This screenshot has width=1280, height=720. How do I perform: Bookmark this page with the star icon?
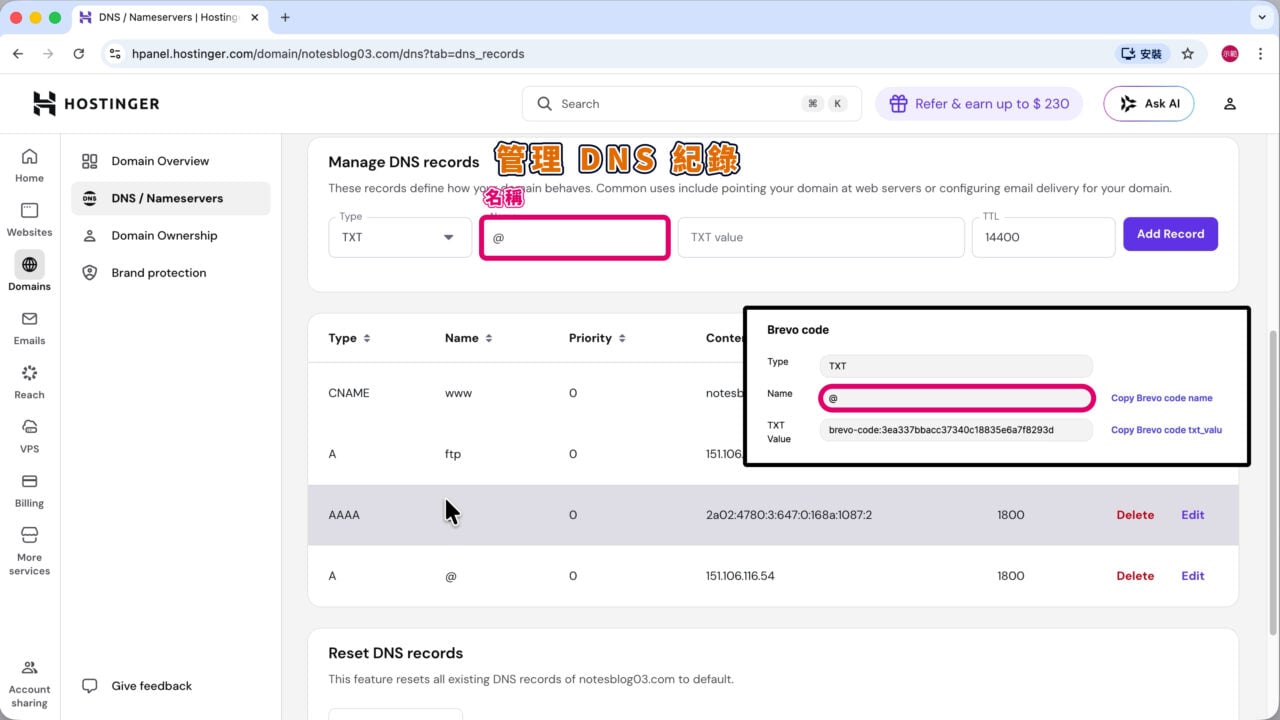click(x=1188, y=54)
